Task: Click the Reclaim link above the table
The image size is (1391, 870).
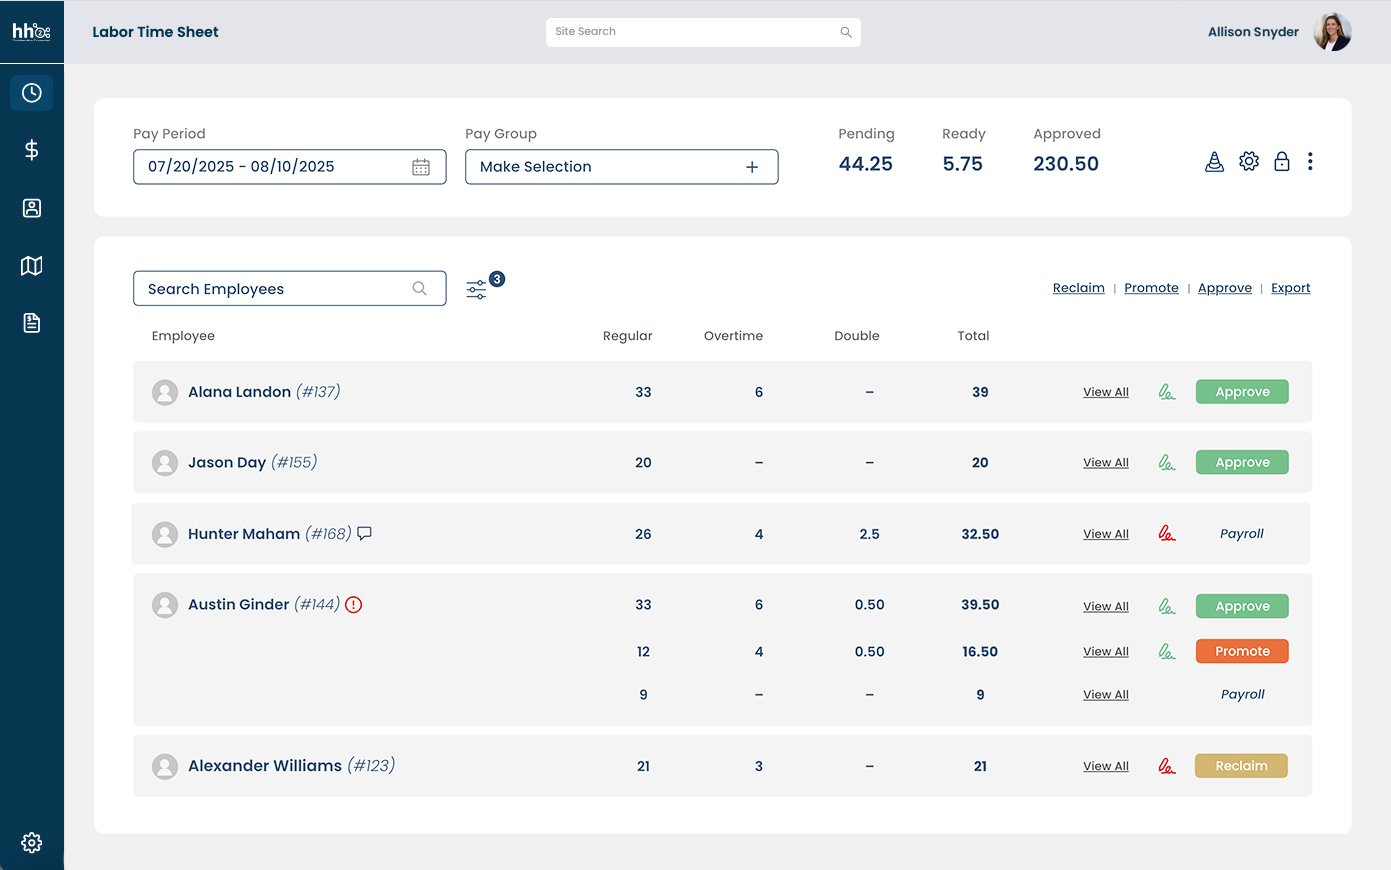Action: [x=1078, y=288]
